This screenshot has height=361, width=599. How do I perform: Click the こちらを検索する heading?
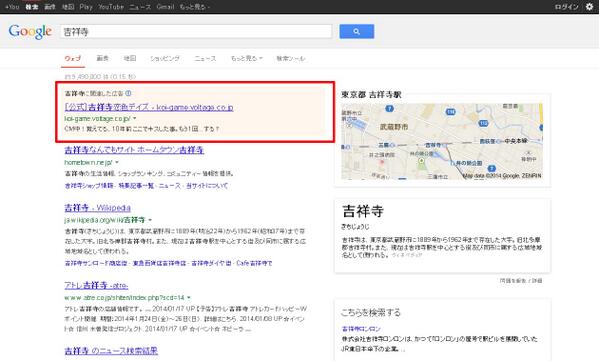[371, 312]
